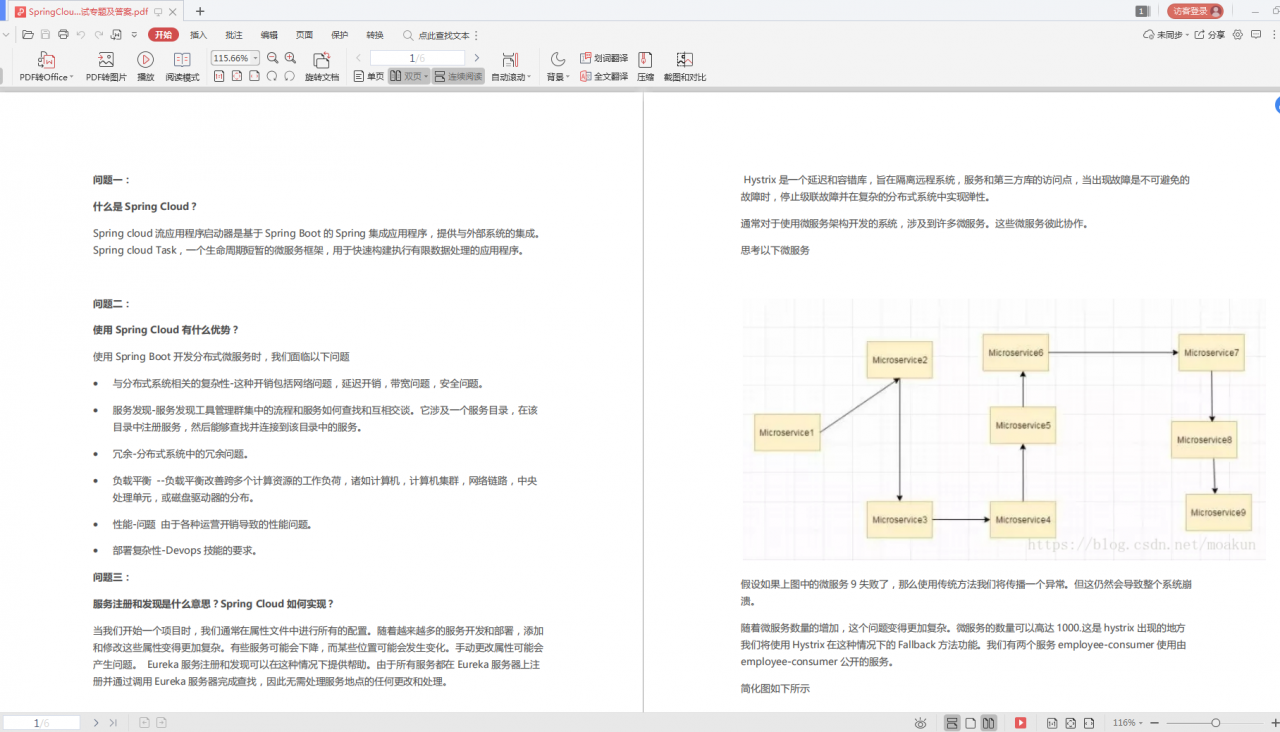Switch to the 批注 ribbon tab
Viewport: 1280px width, 732px height.
coord(233,34)
